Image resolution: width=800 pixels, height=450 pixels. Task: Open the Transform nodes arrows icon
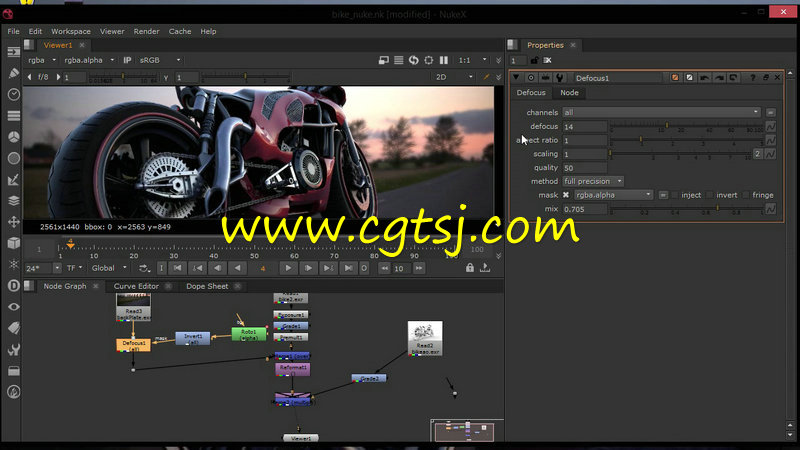(14, 222)
